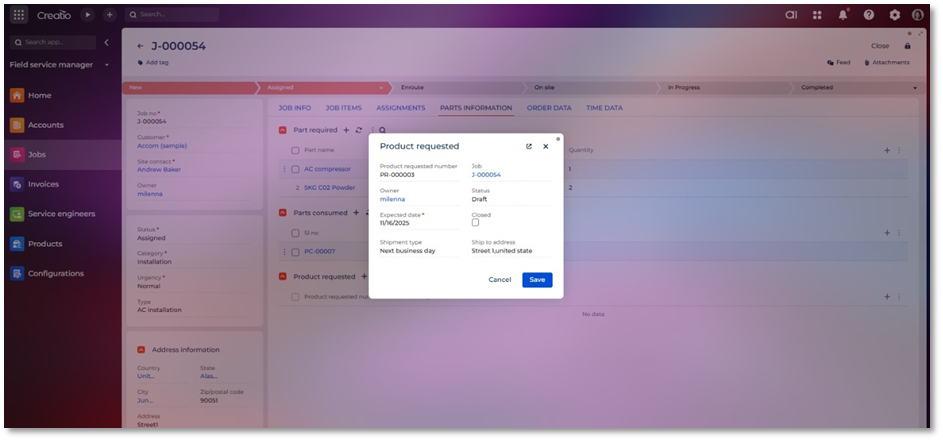Click the notifications bell icon
Image resolution: width=943 pixels, height=441 pixels.
click(x=843, y=15)
